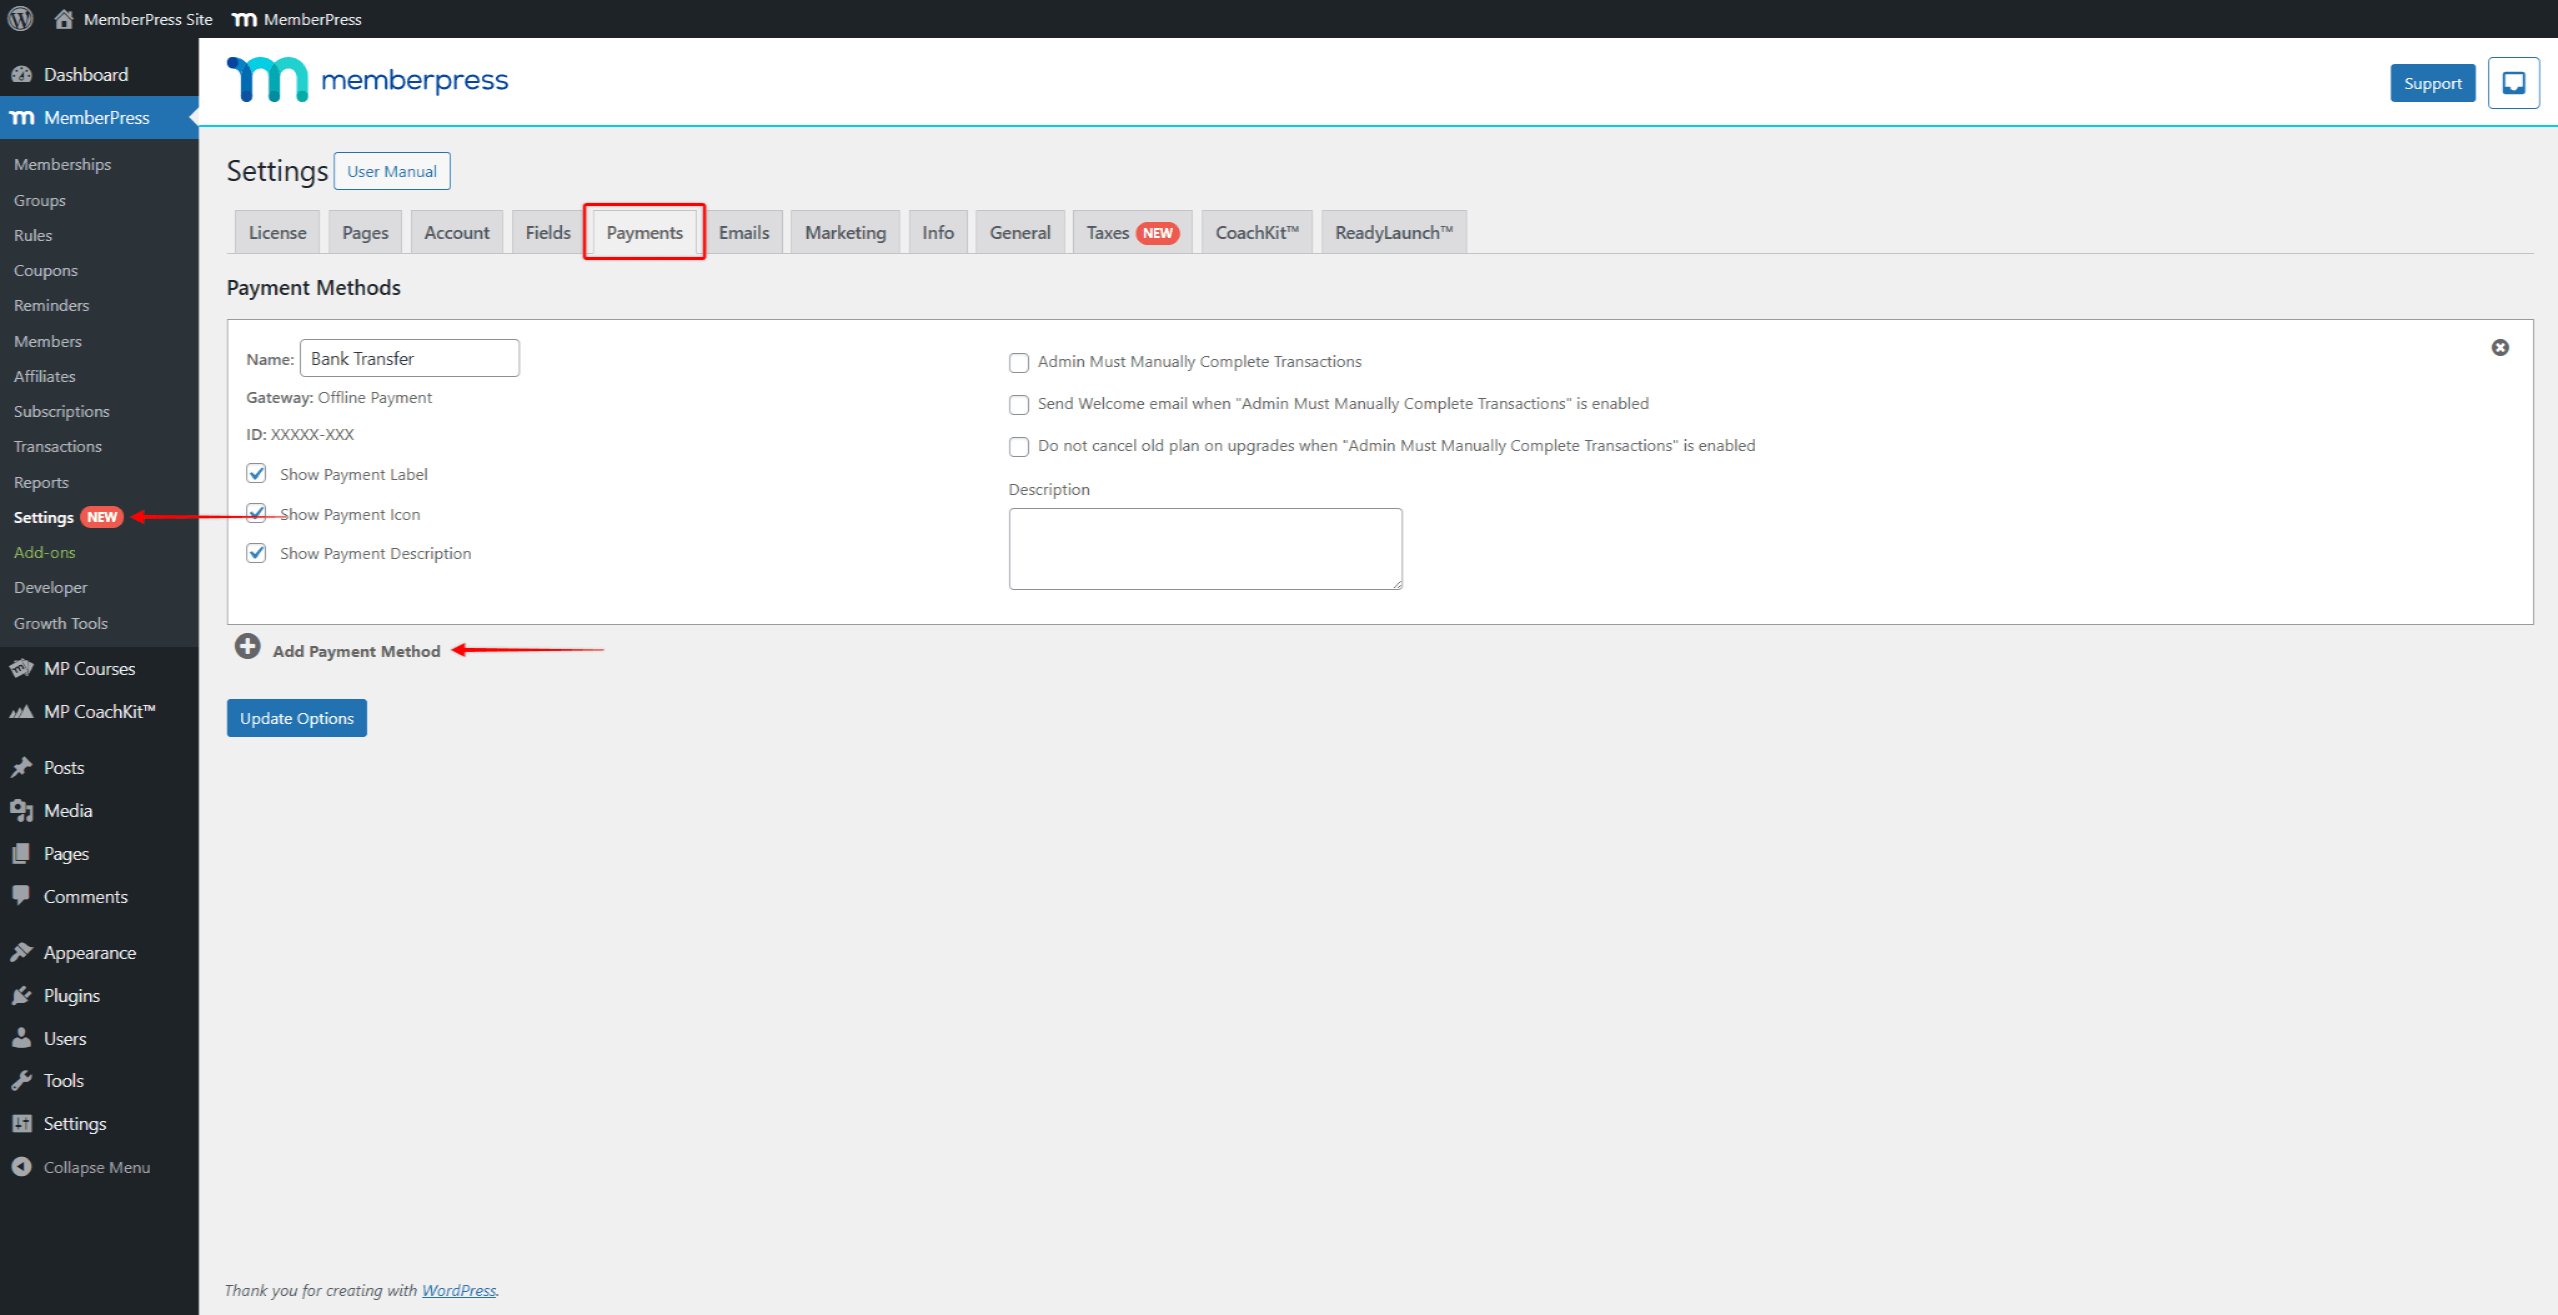Uncheck Show Payment Description
Screen dimensions: 2558x1315
257,553
